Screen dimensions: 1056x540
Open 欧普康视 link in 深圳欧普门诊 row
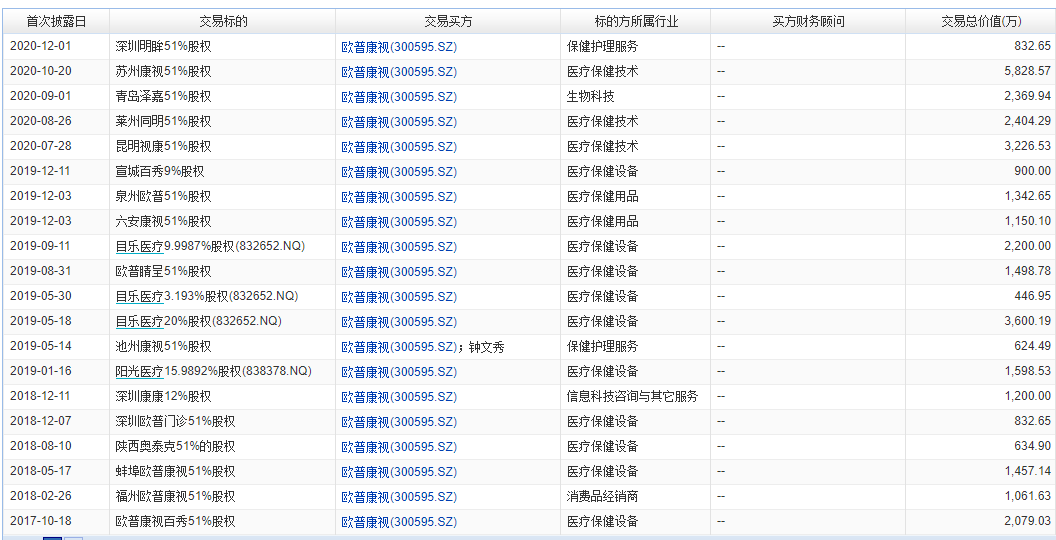(399, 421)
